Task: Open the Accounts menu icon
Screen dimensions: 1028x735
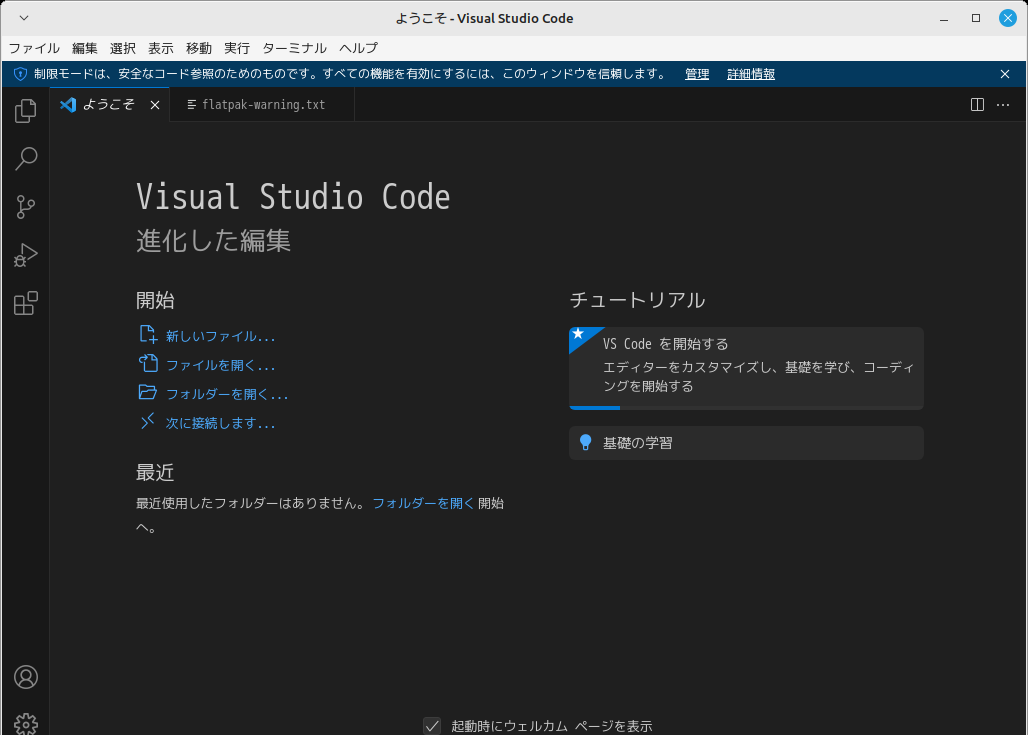Action: 26,677
